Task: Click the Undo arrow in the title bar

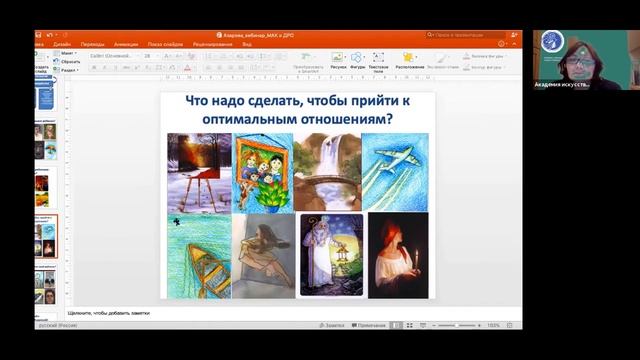Action: [49, 35]
